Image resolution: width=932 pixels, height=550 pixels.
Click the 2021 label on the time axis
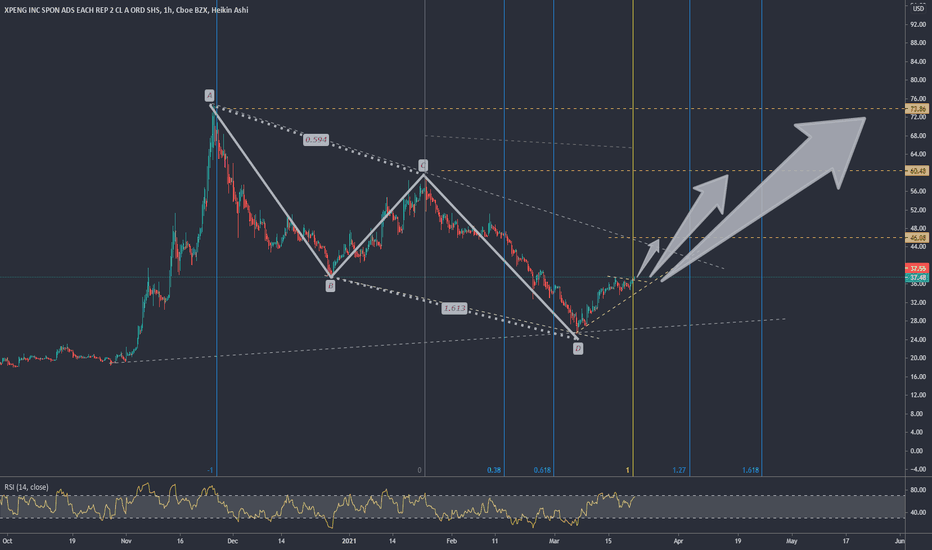[x=350, y=541]
